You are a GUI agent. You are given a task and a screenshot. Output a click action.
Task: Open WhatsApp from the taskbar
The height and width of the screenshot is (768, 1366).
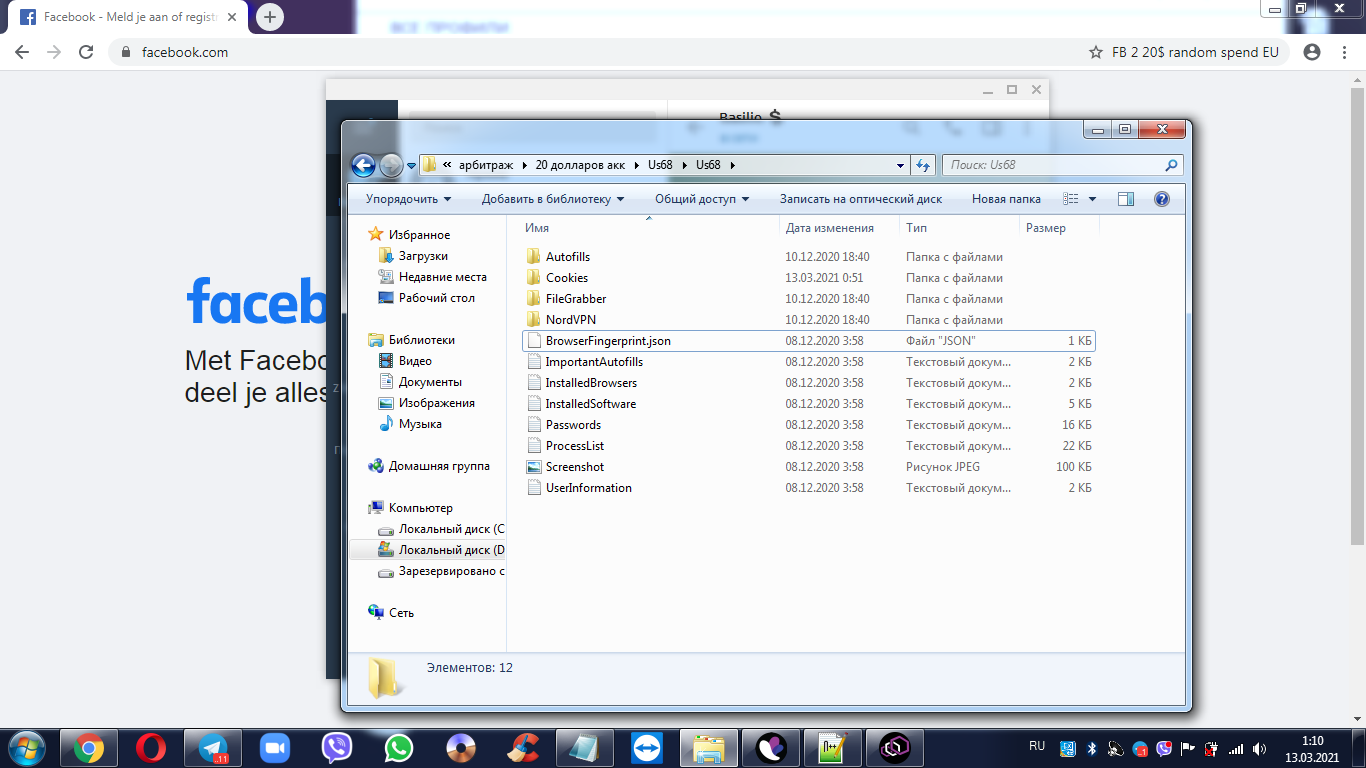tap(399, 748)
